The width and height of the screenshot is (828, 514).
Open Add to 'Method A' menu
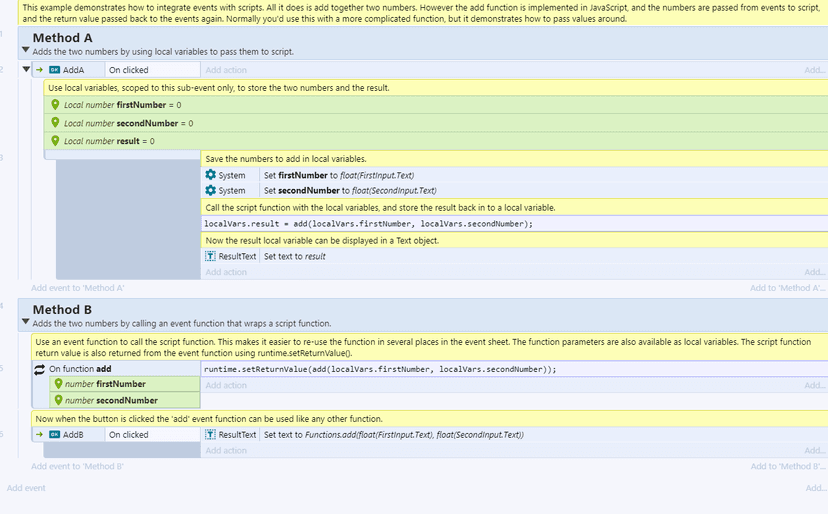click(x=787, y=288)
